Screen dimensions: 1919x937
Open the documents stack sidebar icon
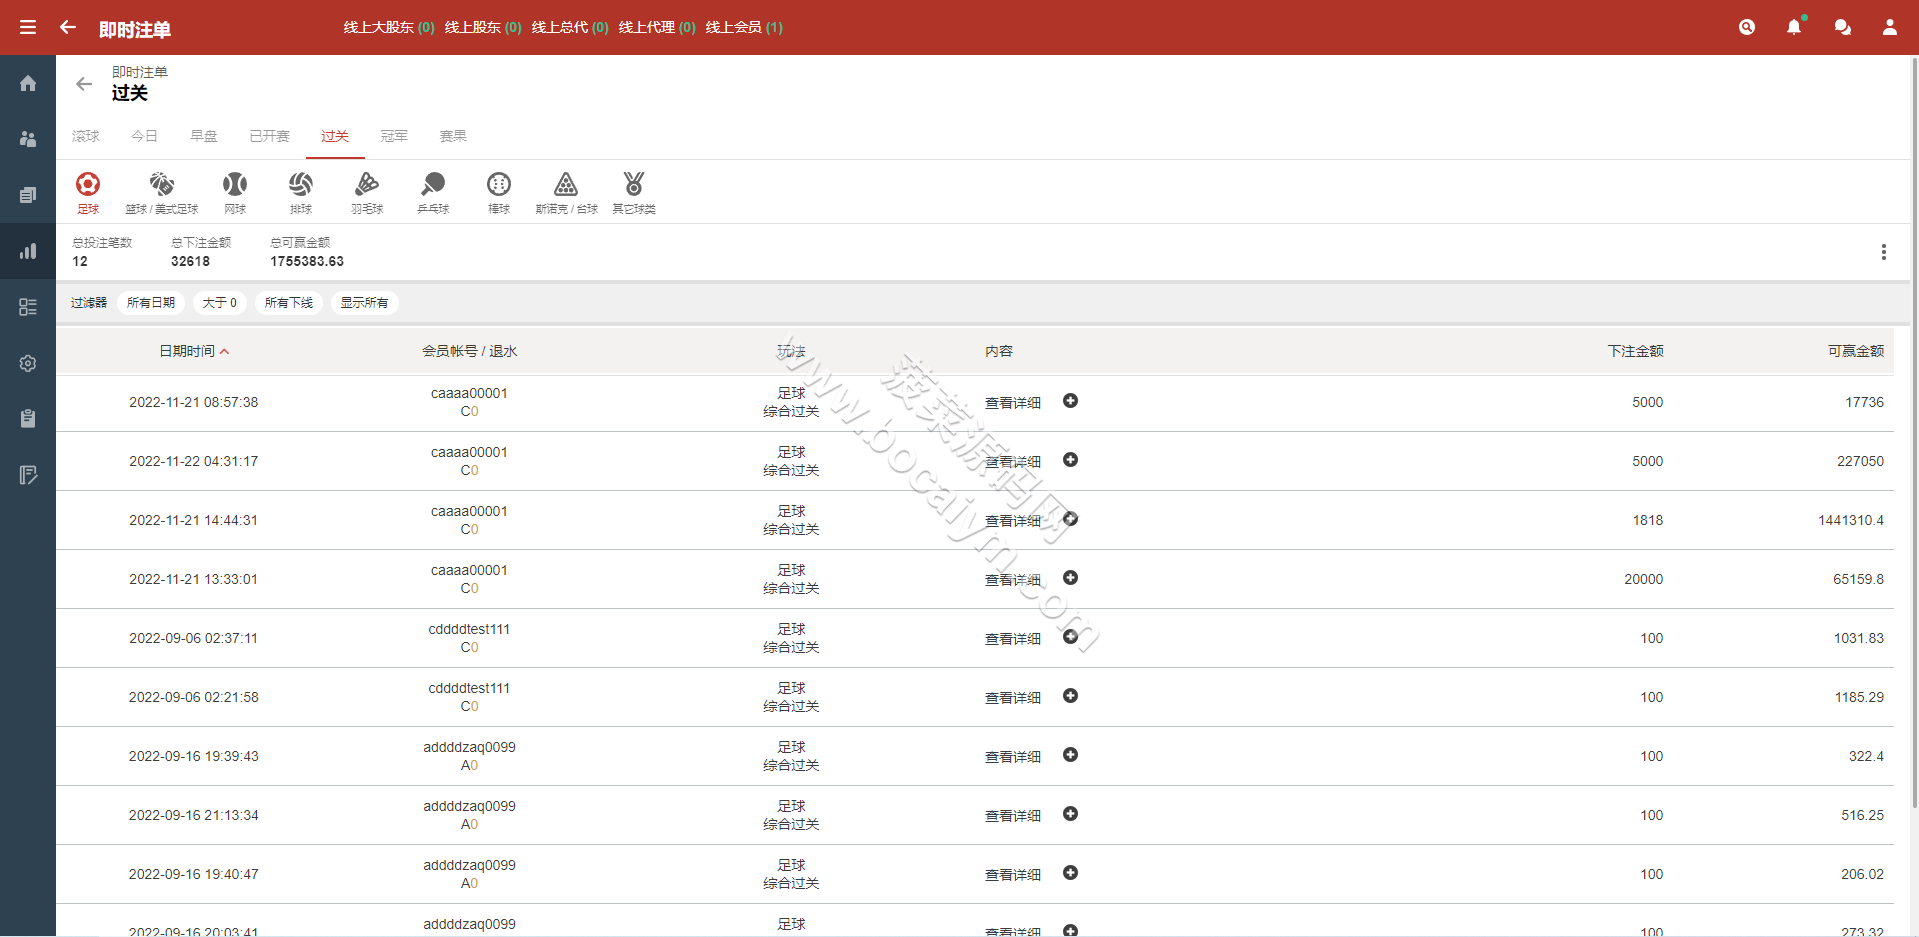[x=28, y=195]
